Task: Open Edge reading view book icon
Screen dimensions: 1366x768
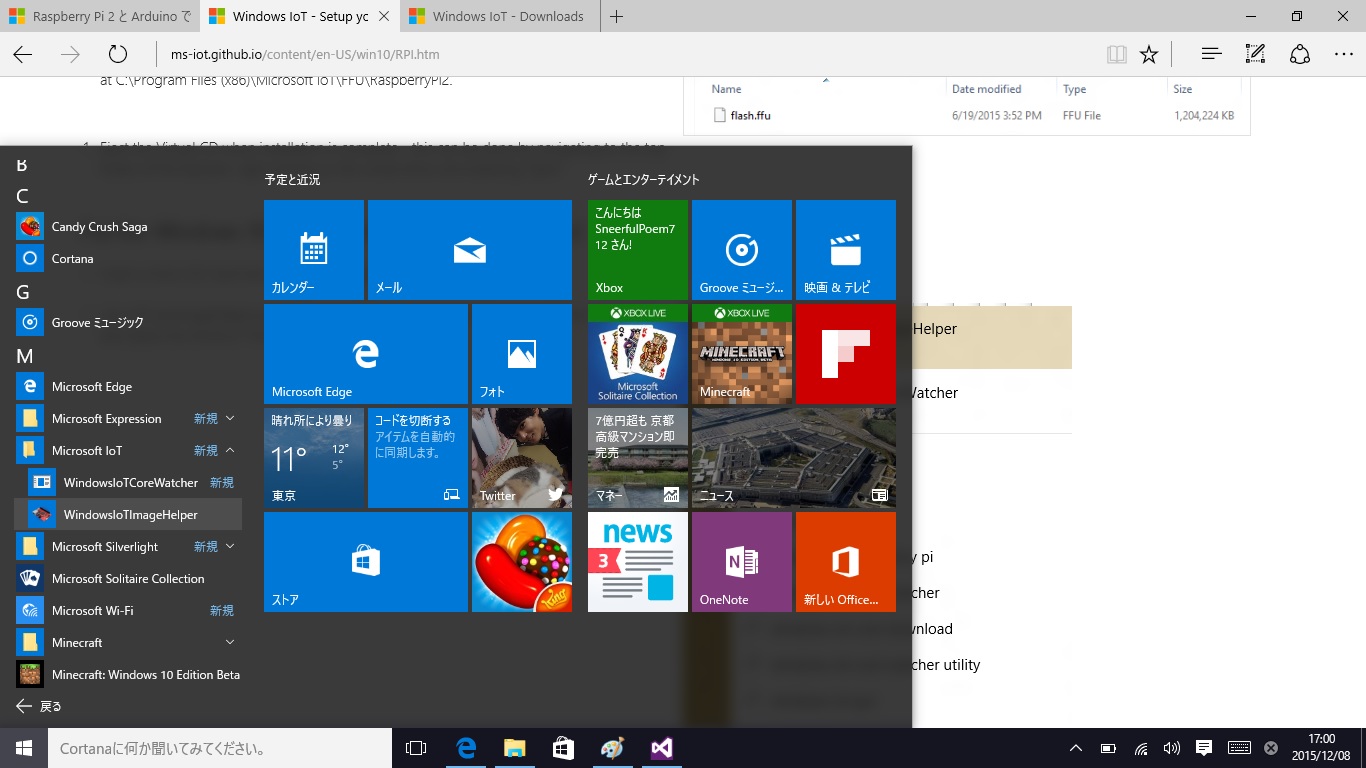Action: coord(1116,55)
